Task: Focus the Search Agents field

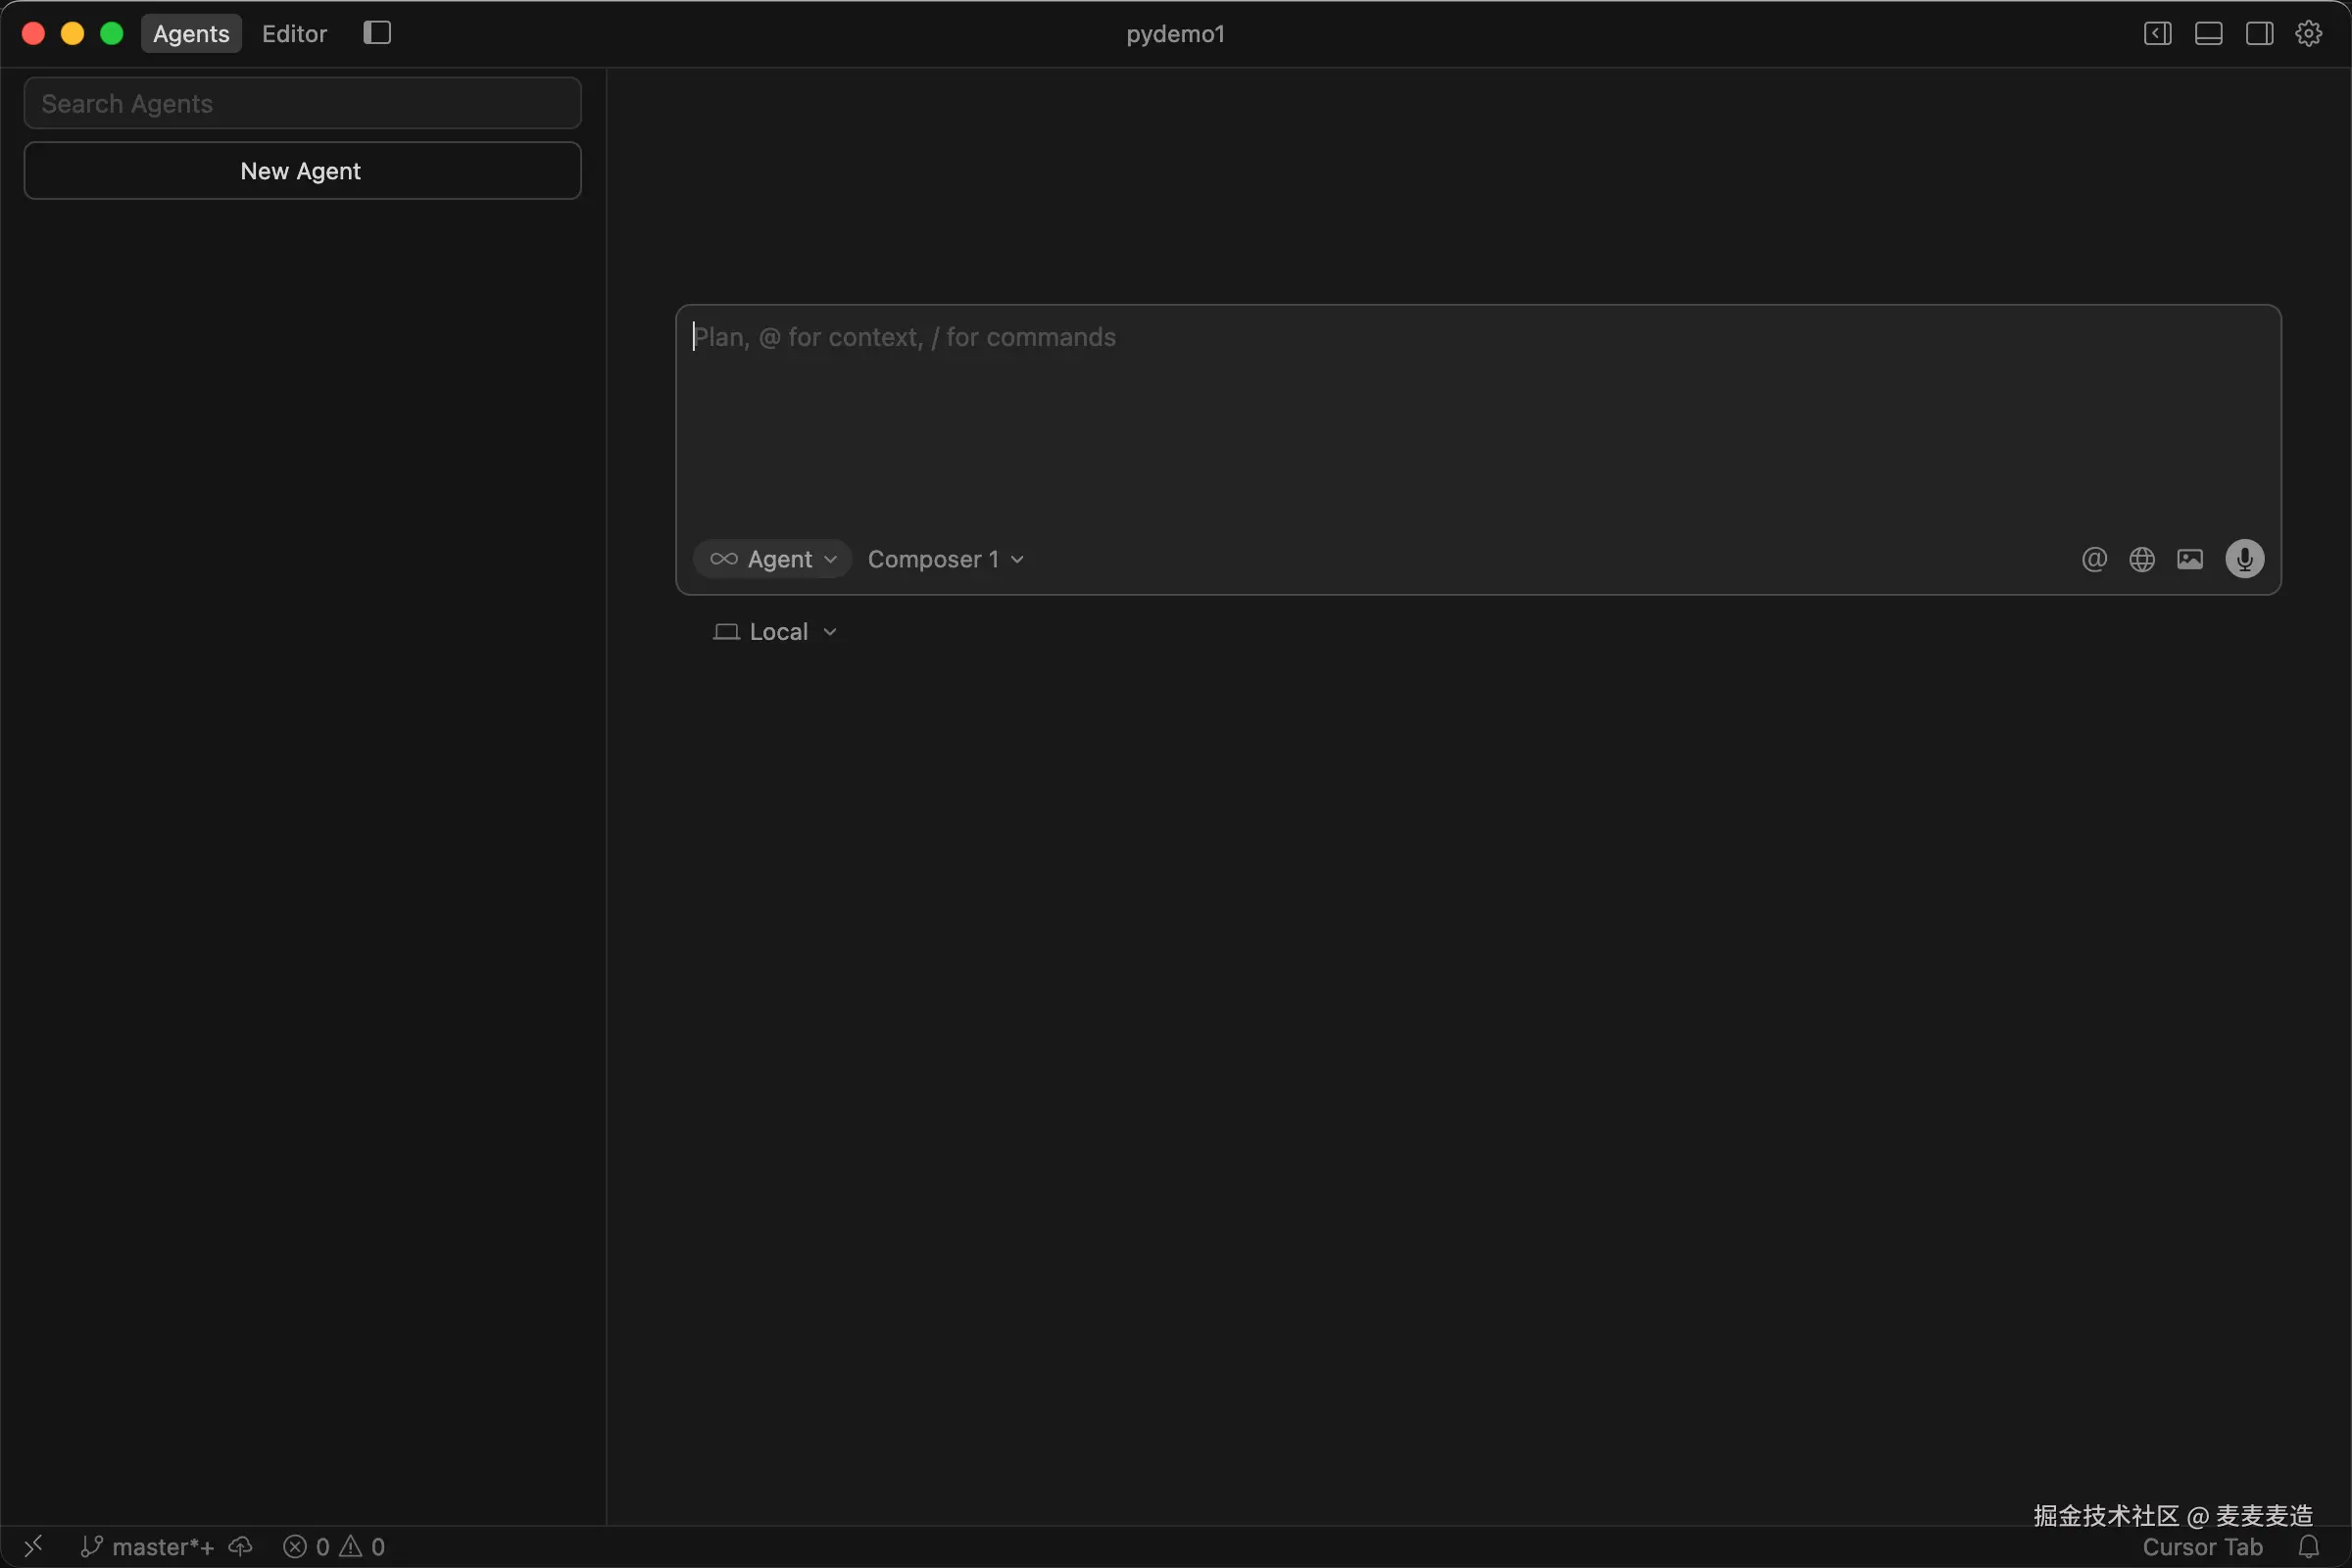Action: [302, 103]
